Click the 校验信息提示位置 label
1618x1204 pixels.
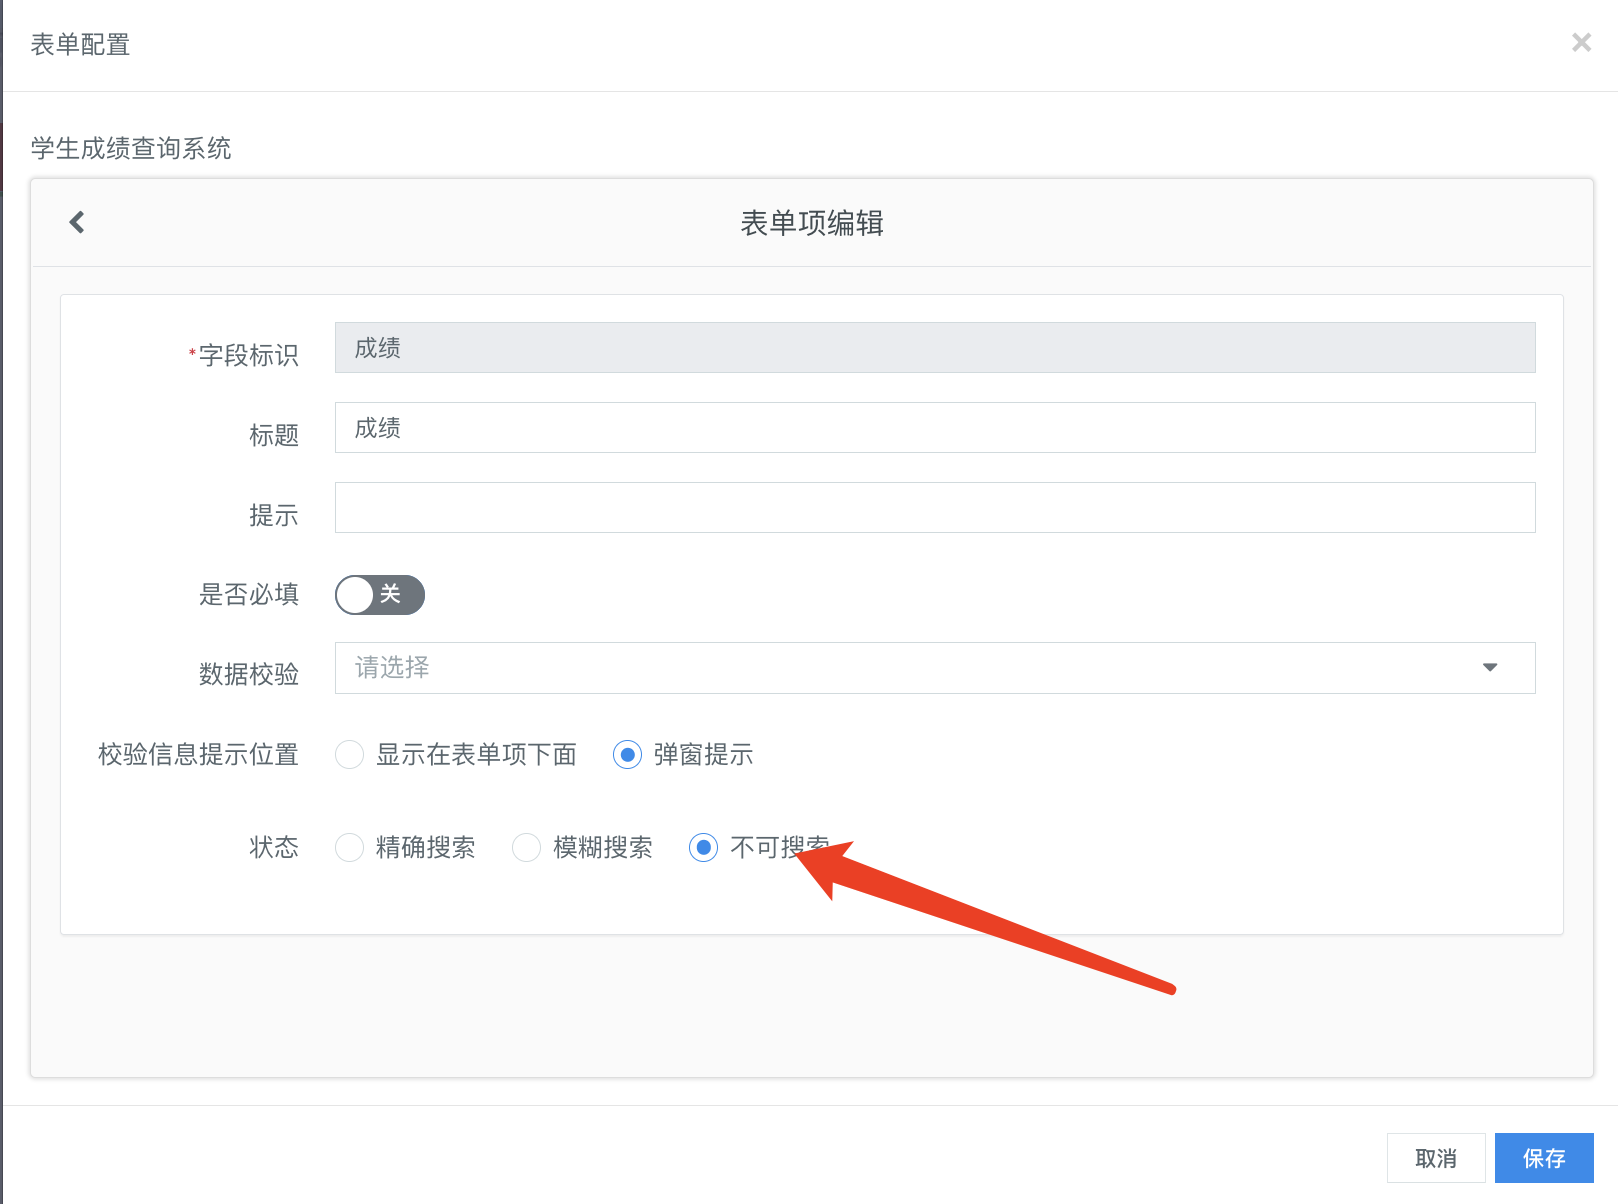[x=198, y=754]
